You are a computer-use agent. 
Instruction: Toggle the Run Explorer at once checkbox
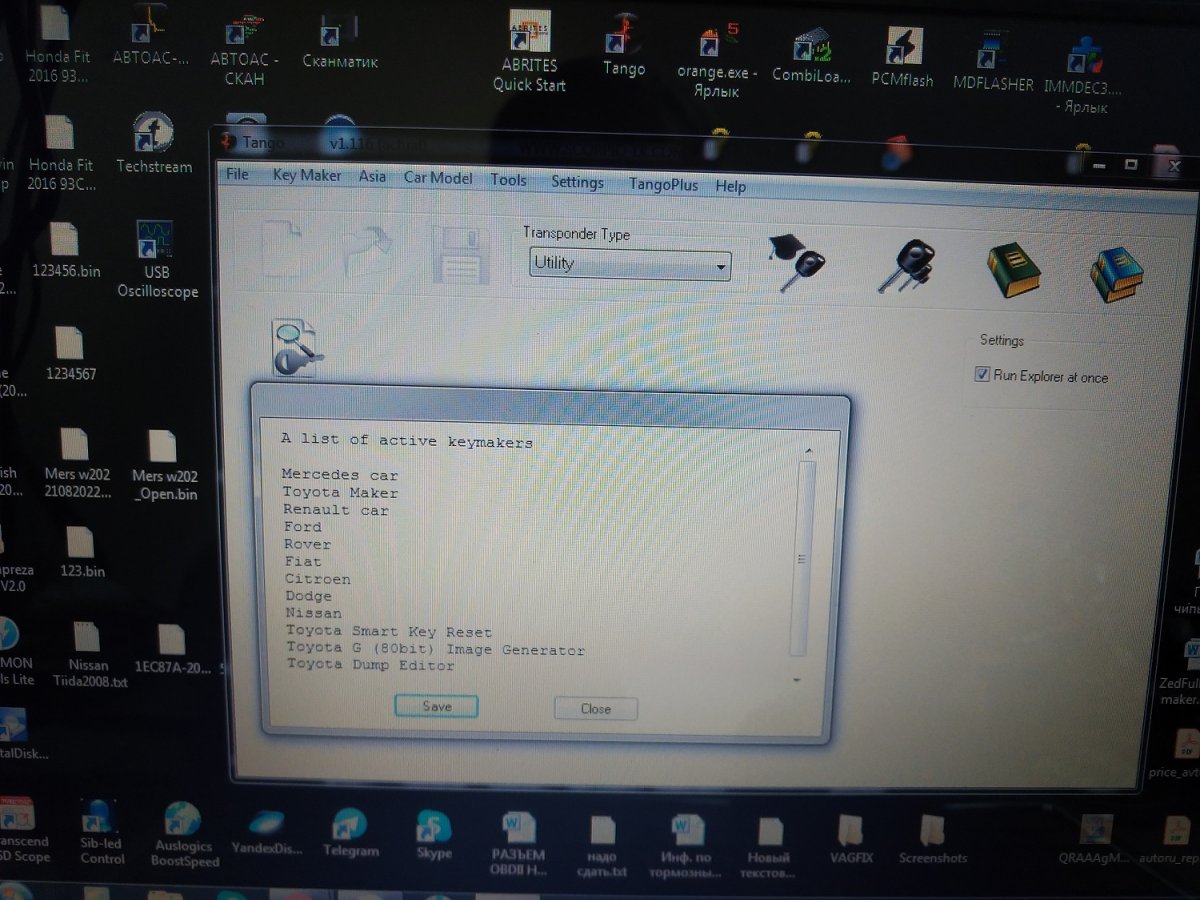click(982, 375)
